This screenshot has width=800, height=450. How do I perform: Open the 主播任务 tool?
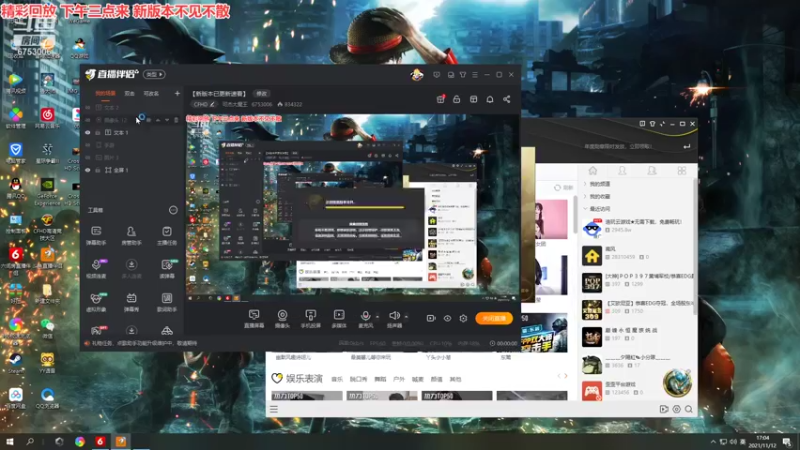point(167,236)
